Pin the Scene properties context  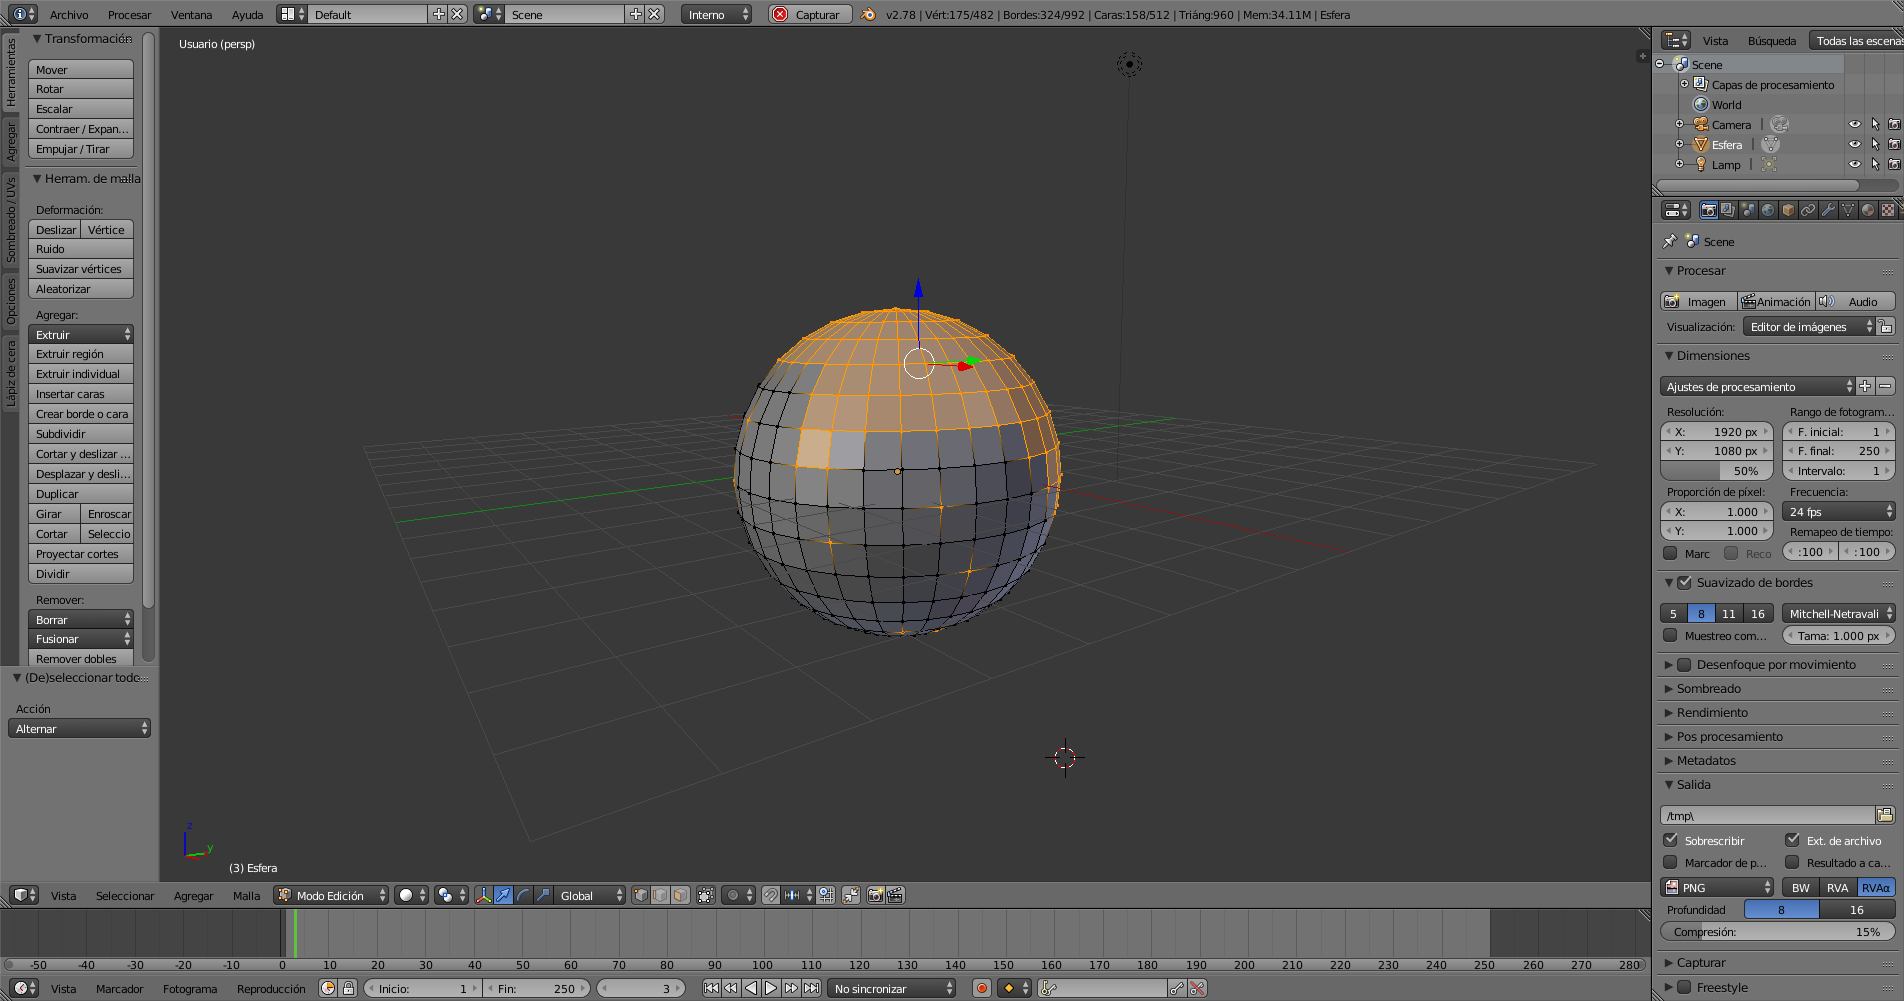(1669, 241)
